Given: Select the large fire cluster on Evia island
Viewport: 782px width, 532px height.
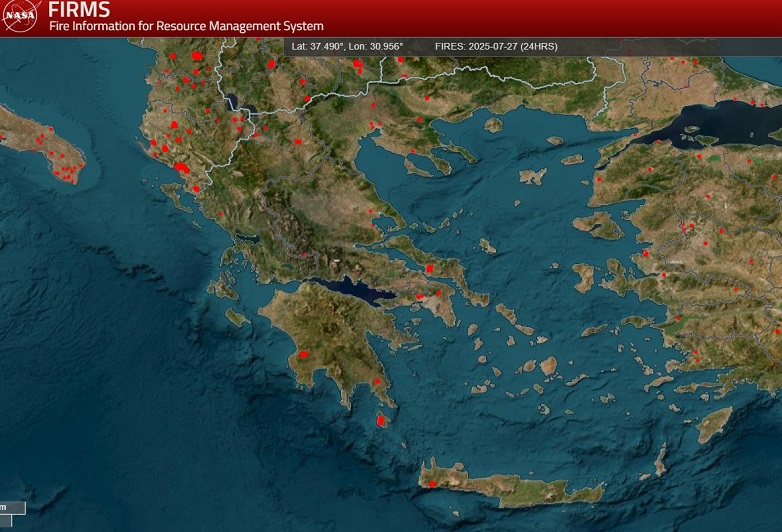Looking at the screenshot, I should (x=431, y=268).
